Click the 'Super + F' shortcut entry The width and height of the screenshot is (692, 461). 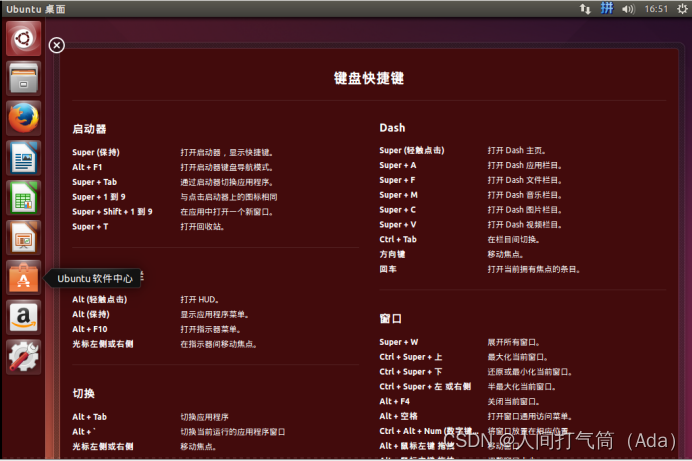tap(397, 180)
